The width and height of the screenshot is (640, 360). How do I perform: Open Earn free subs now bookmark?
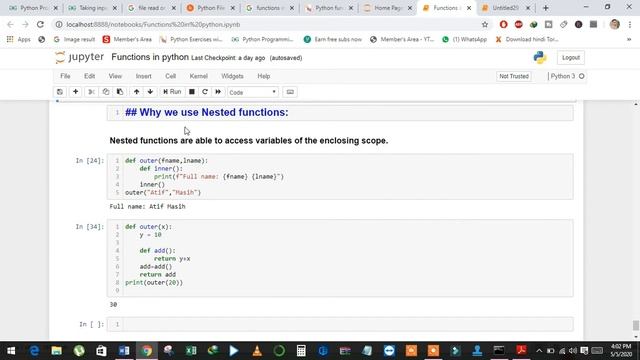[333, 40]
